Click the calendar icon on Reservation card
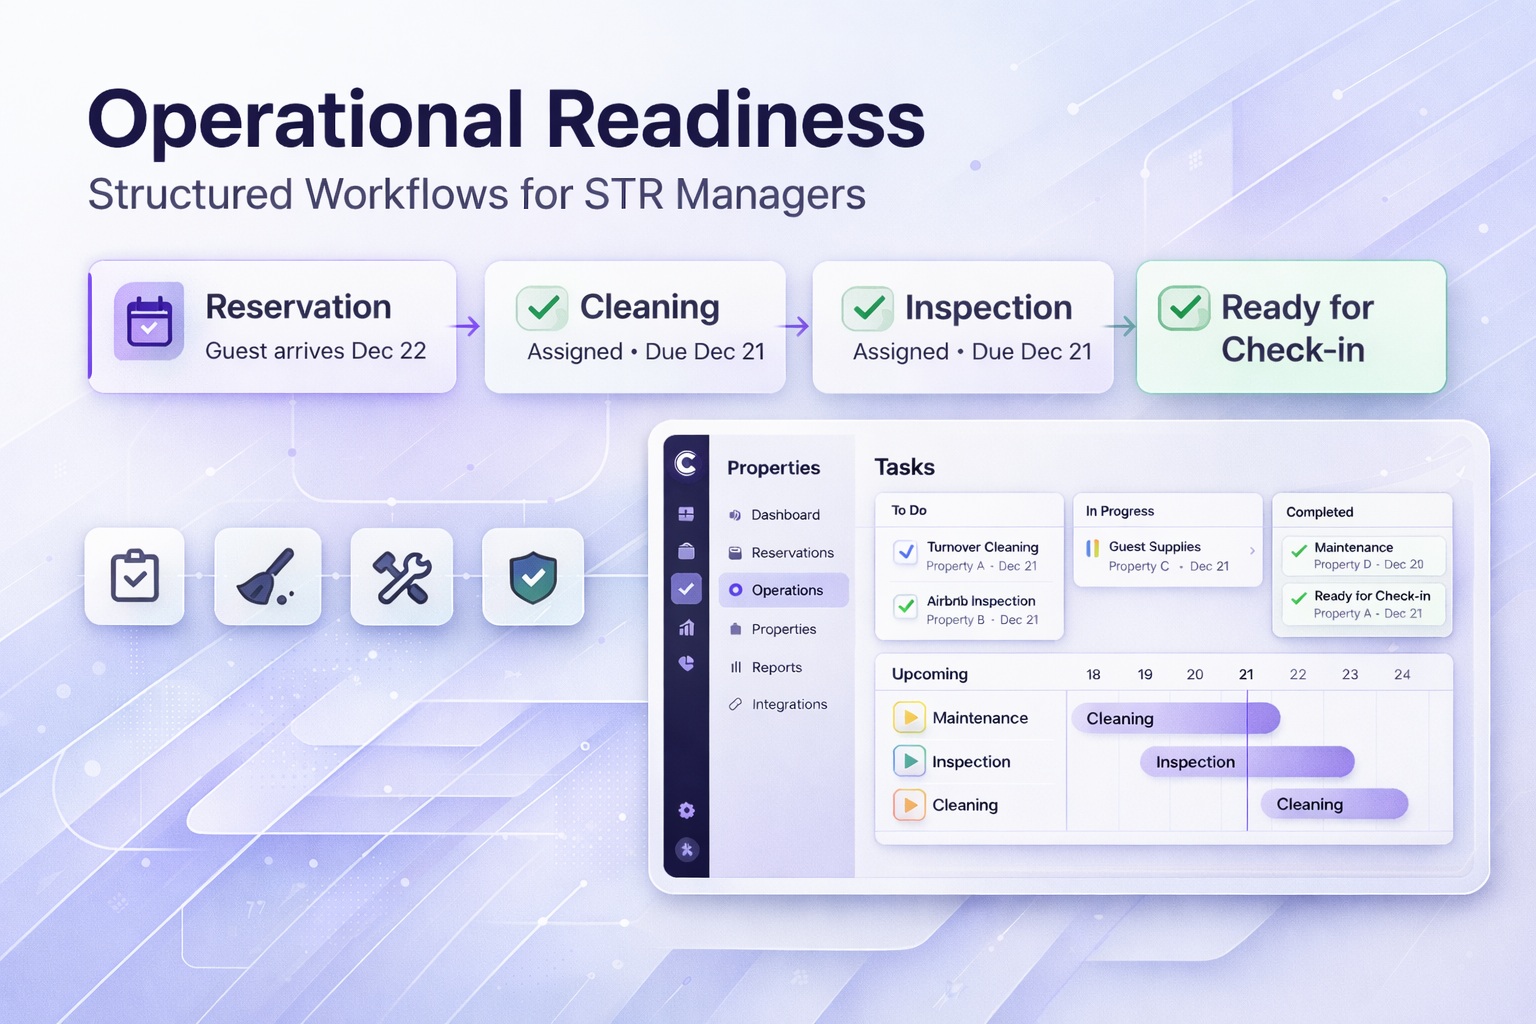The width and height of the screenshot is (1536, 1024). point(149,321)
